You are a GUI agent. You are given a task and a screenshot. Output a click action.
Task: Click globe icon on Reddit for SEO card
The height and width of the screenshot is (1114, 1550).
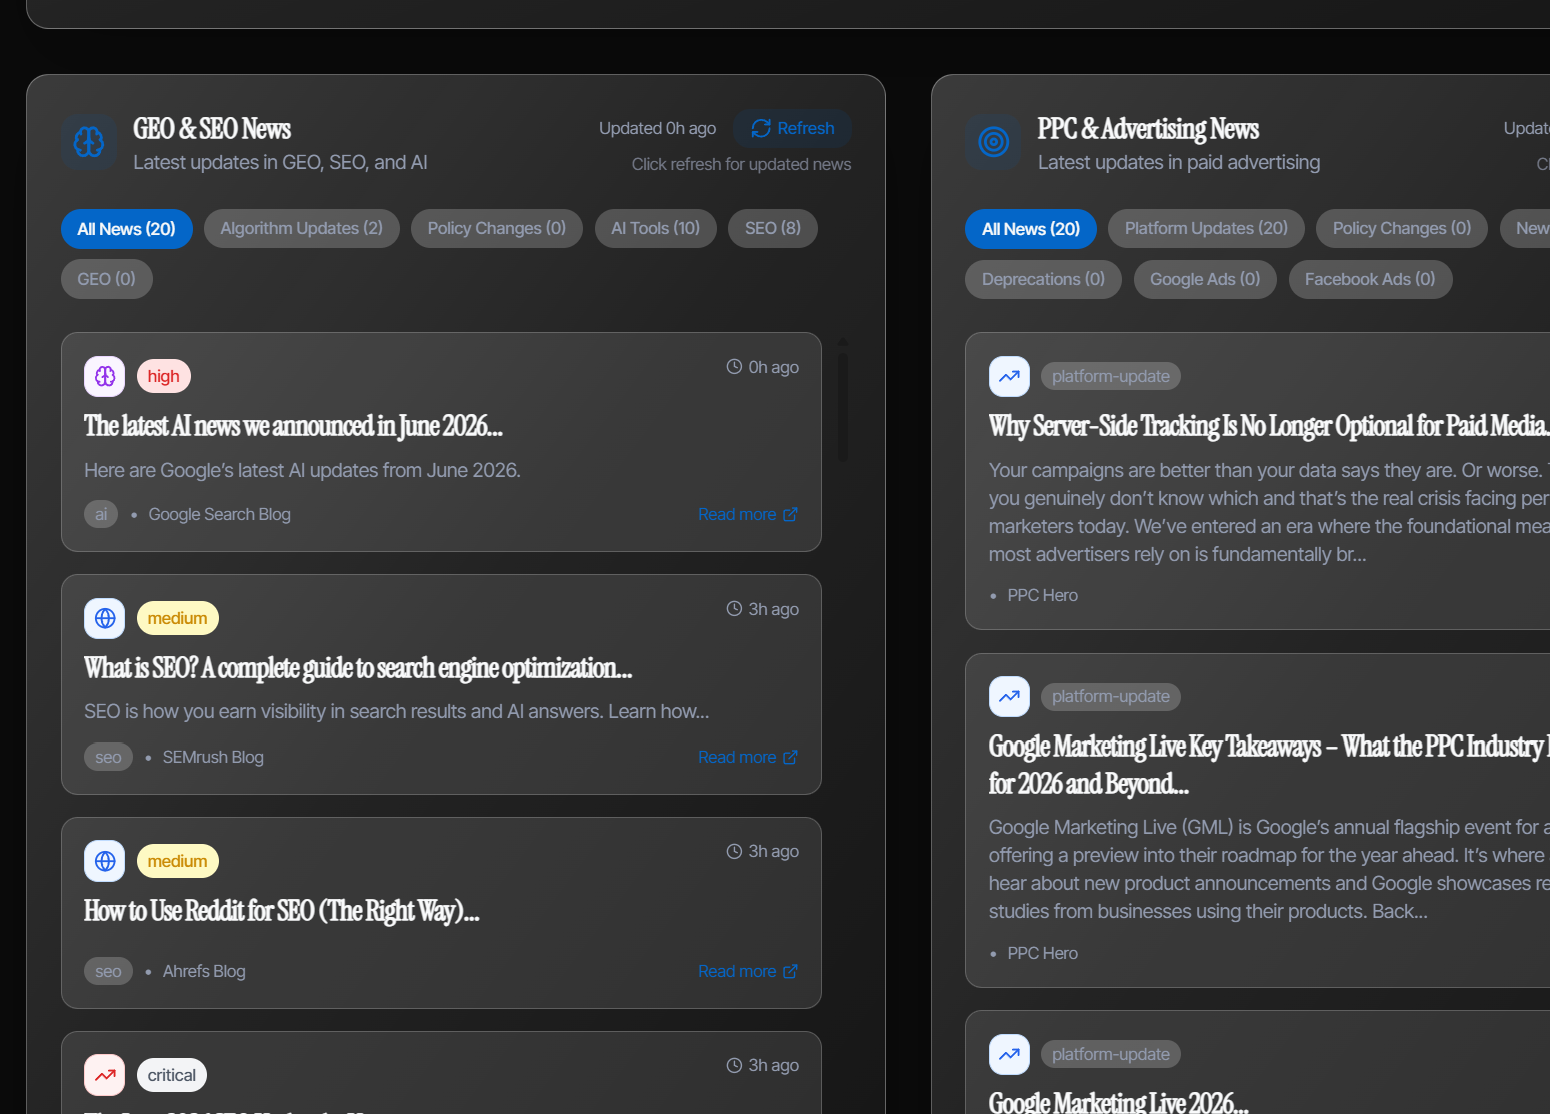coord(105,861)
